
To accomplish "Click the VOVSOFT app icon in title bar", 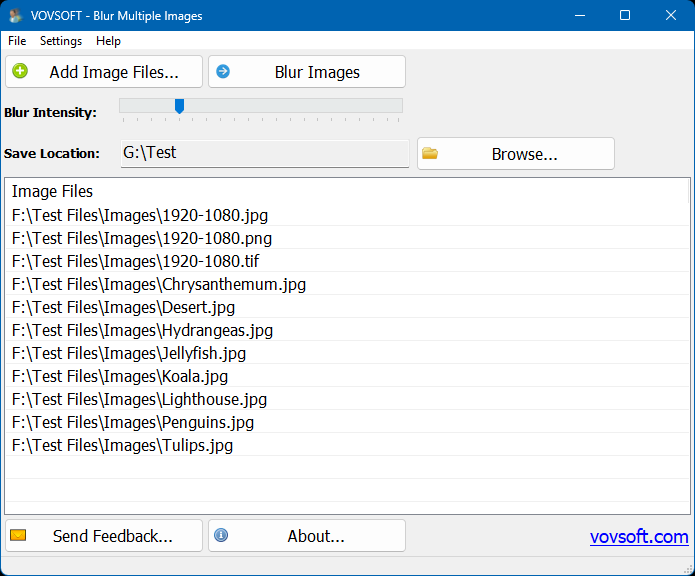I will click(x=16, y=16).
